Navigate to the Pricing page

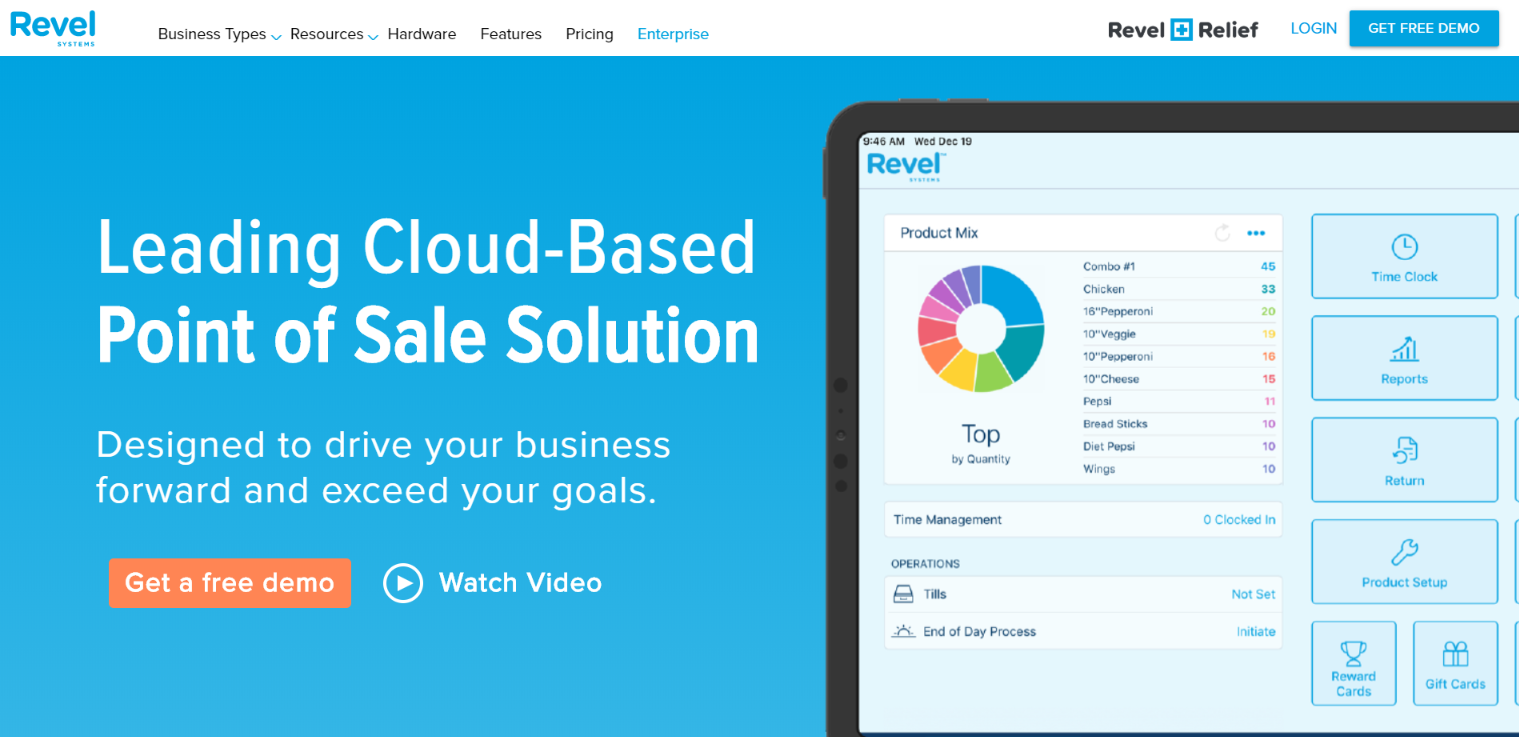click(x=589, y=34)
